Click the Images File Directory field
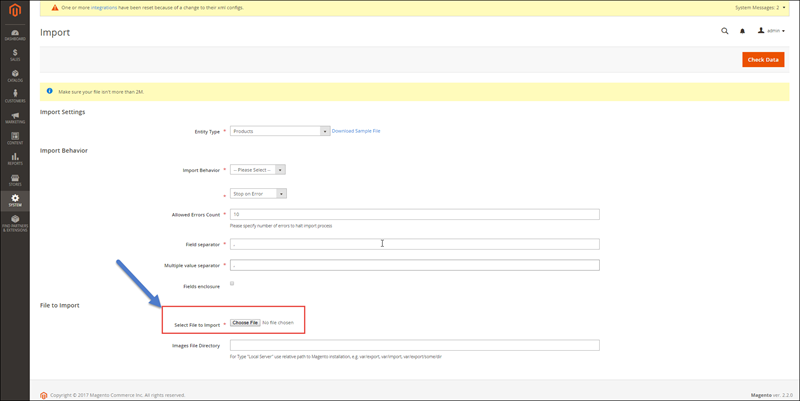Viewport: 800px width, 401px height. coord(414,346)
